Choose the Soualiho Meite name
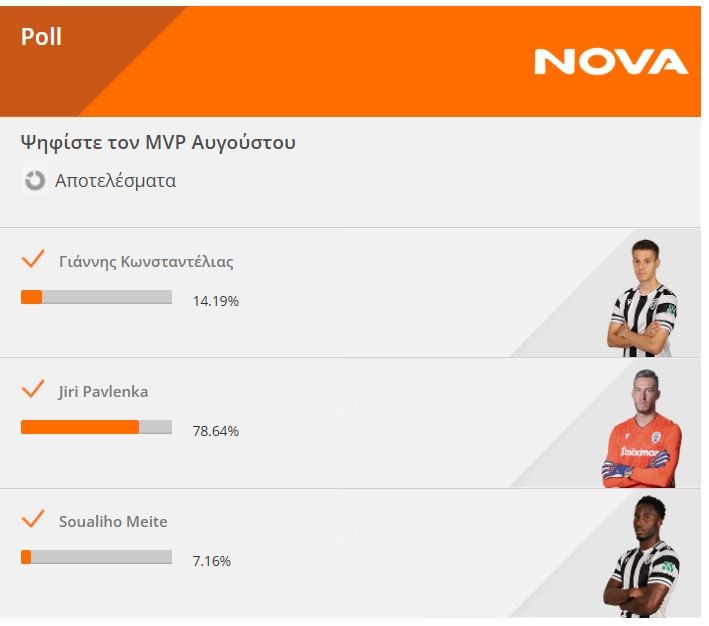 pos(113,522)
